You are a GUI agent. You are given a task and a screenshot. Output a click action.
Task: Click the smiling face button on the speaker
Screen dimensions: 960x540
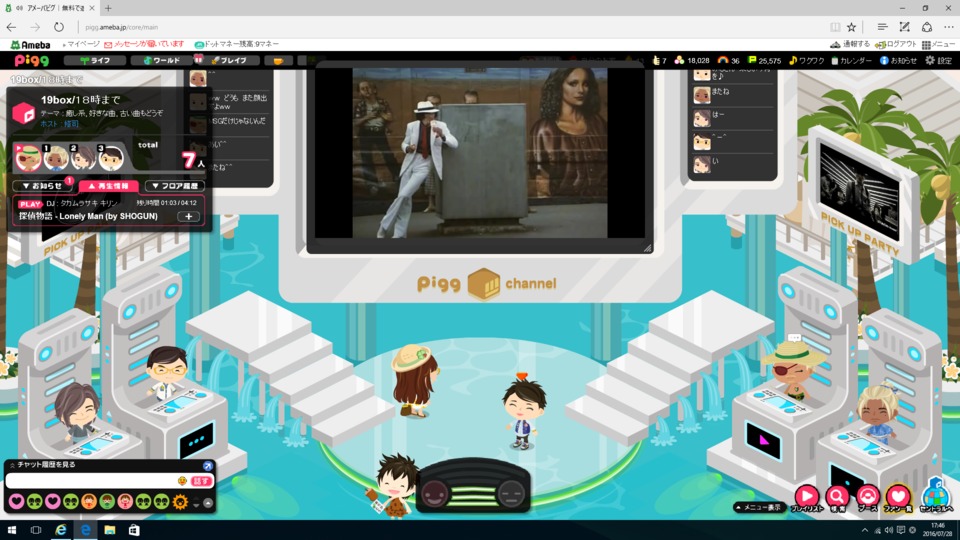pyautogui.click(x=434, y=492)
